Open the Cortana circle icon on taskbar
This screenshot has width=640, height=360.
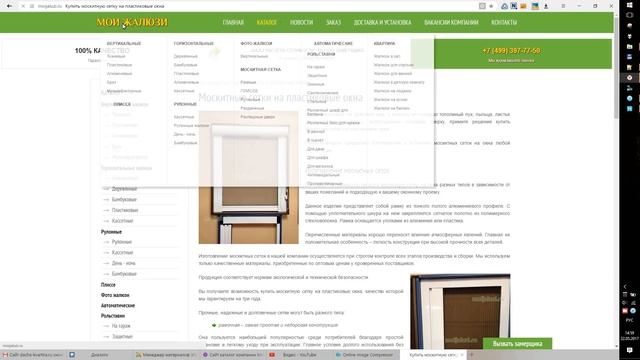click(629, 15)
